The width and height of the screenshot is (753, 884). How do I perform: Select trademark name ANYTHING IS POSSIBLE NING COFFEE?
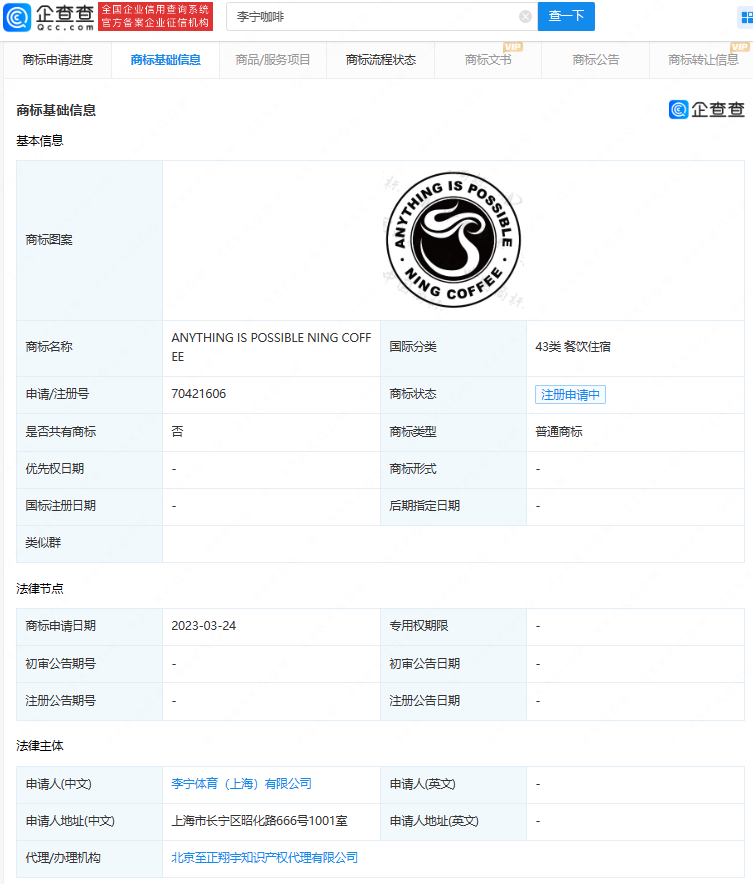click(x=271, y=347)
